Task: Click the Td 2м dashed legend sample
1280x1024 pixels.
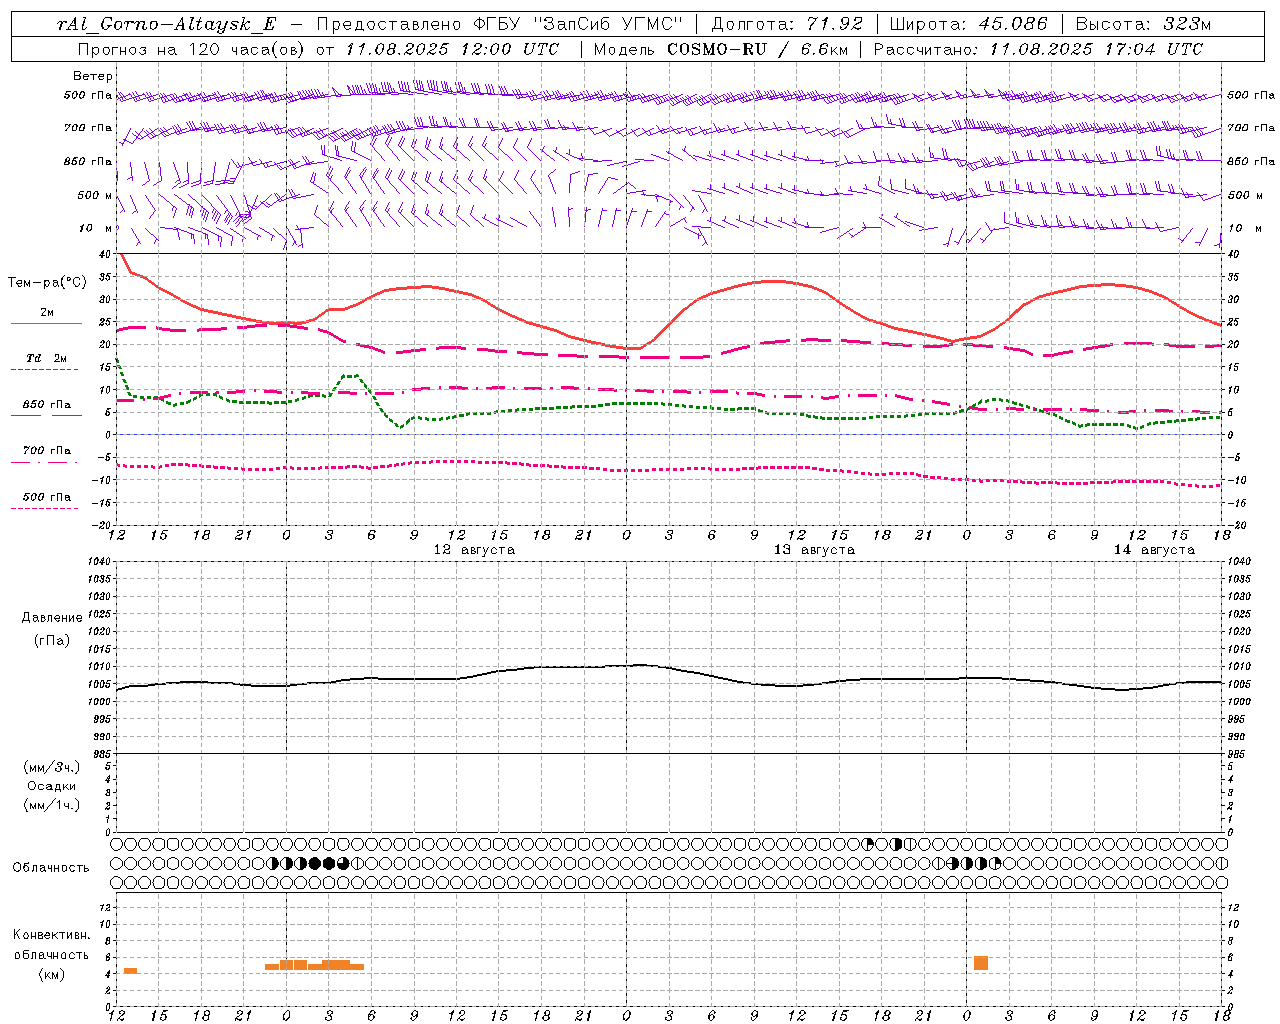Action: pos(44,370)
